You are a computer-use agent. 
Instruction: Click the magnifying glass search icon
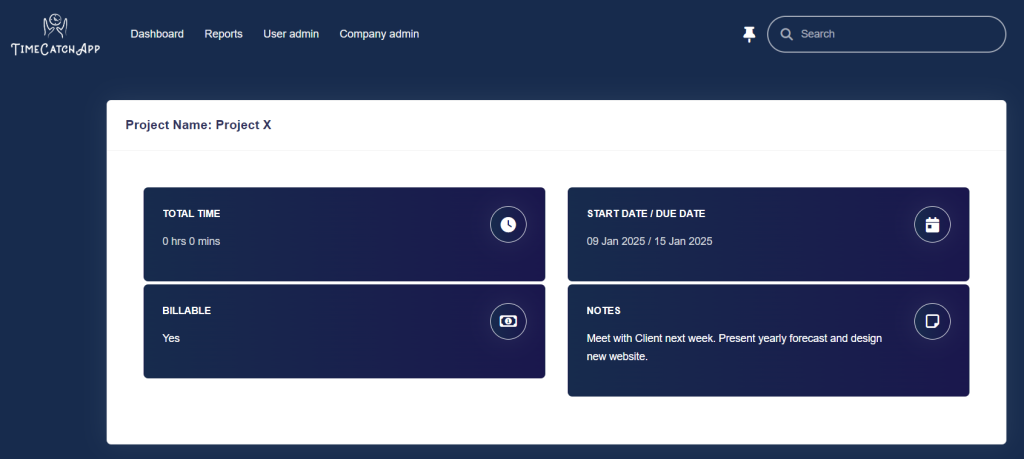pos(786,34)
